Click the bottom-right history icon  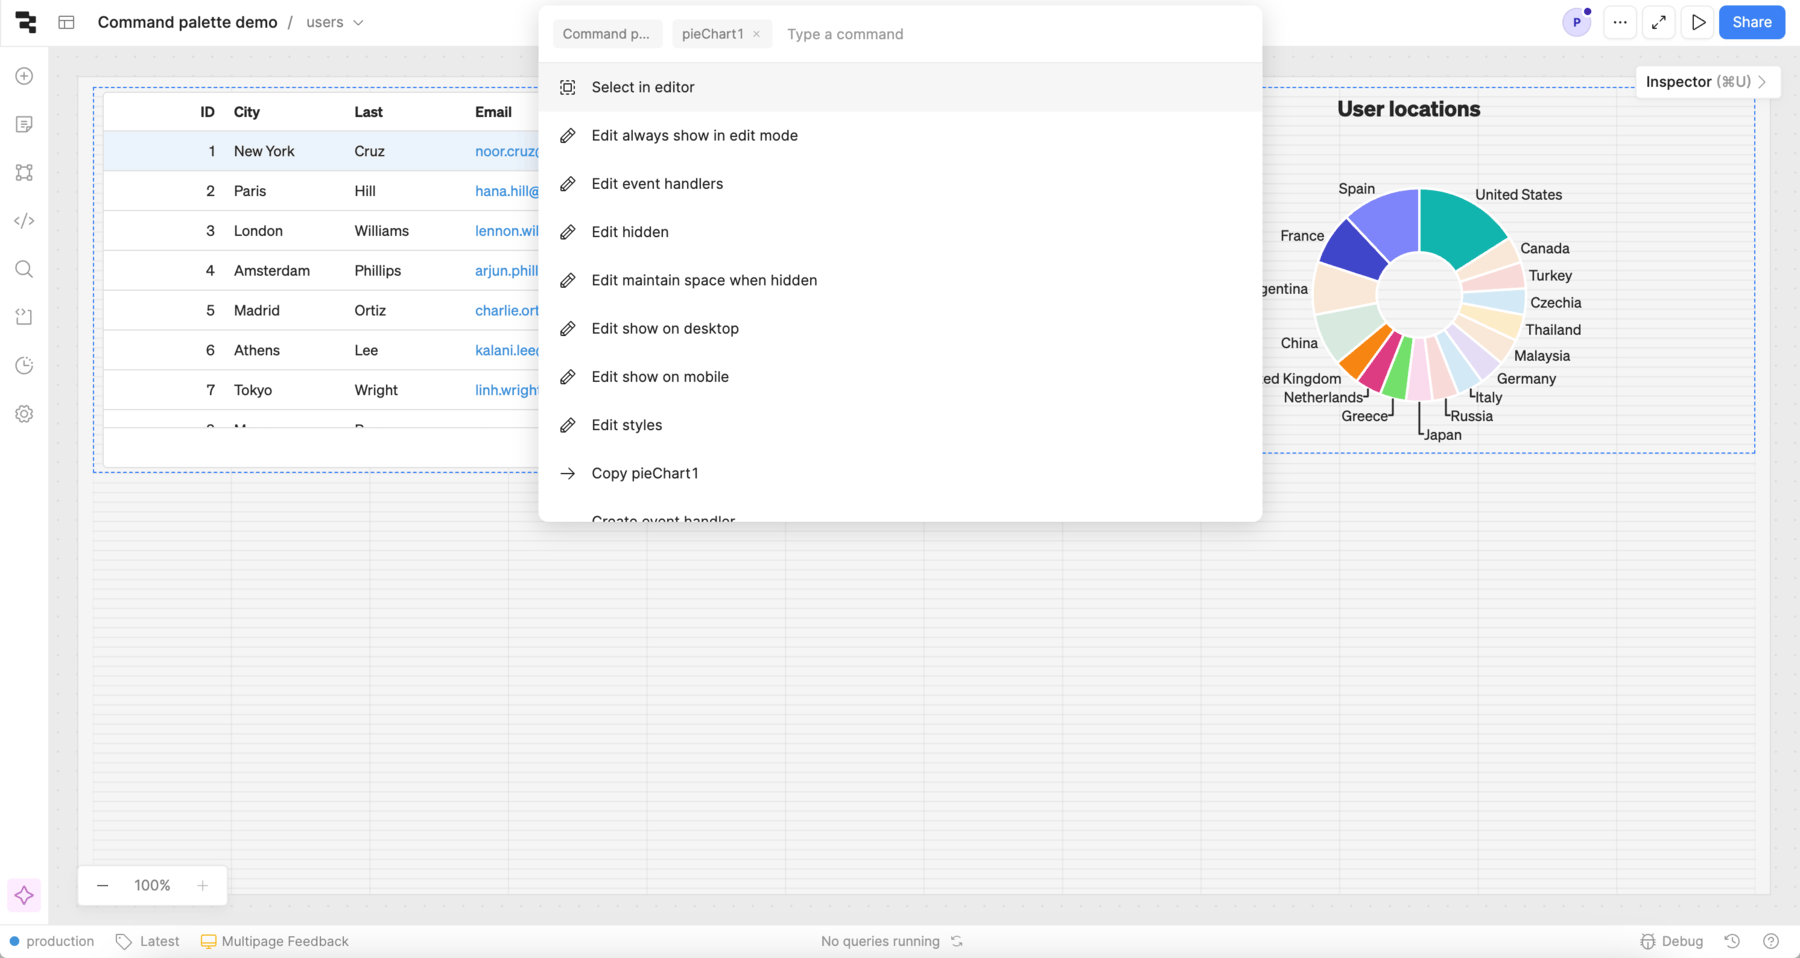(1732, 941)
